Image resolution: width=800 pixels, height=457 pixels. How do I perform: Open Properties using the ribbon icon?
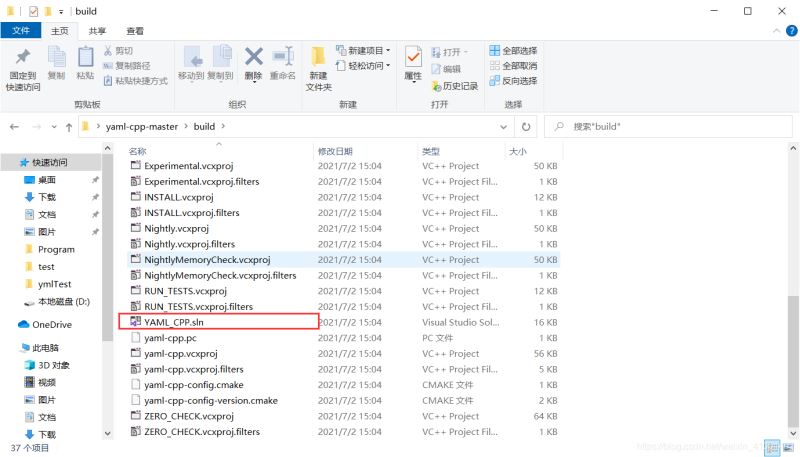(x=413, y=62)
